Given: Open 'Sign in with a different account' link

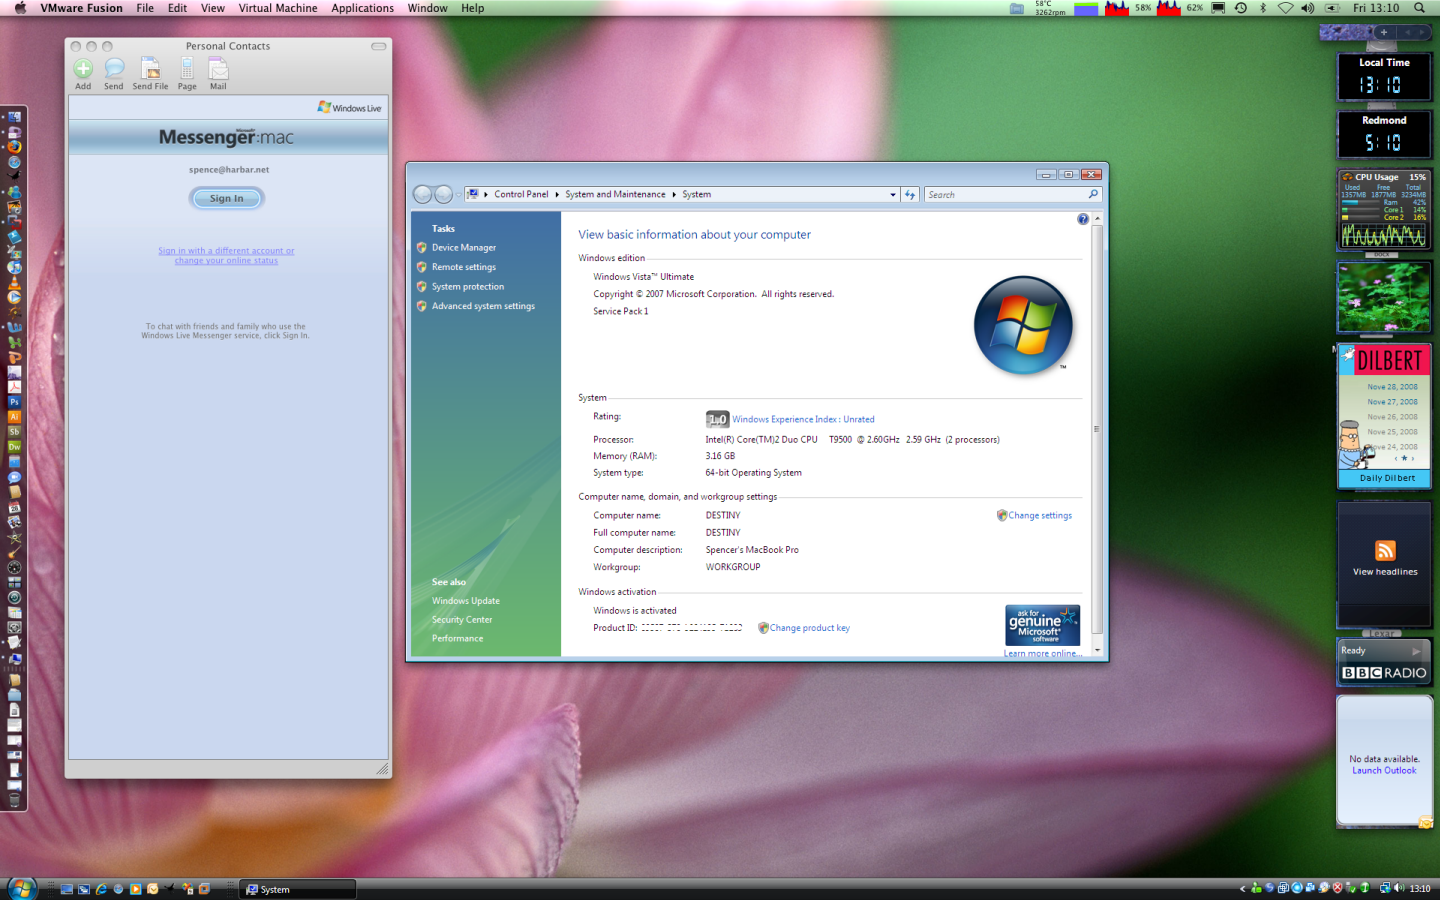Looking at the screenshot, I should pyautogui.click(x=226, y=256).
